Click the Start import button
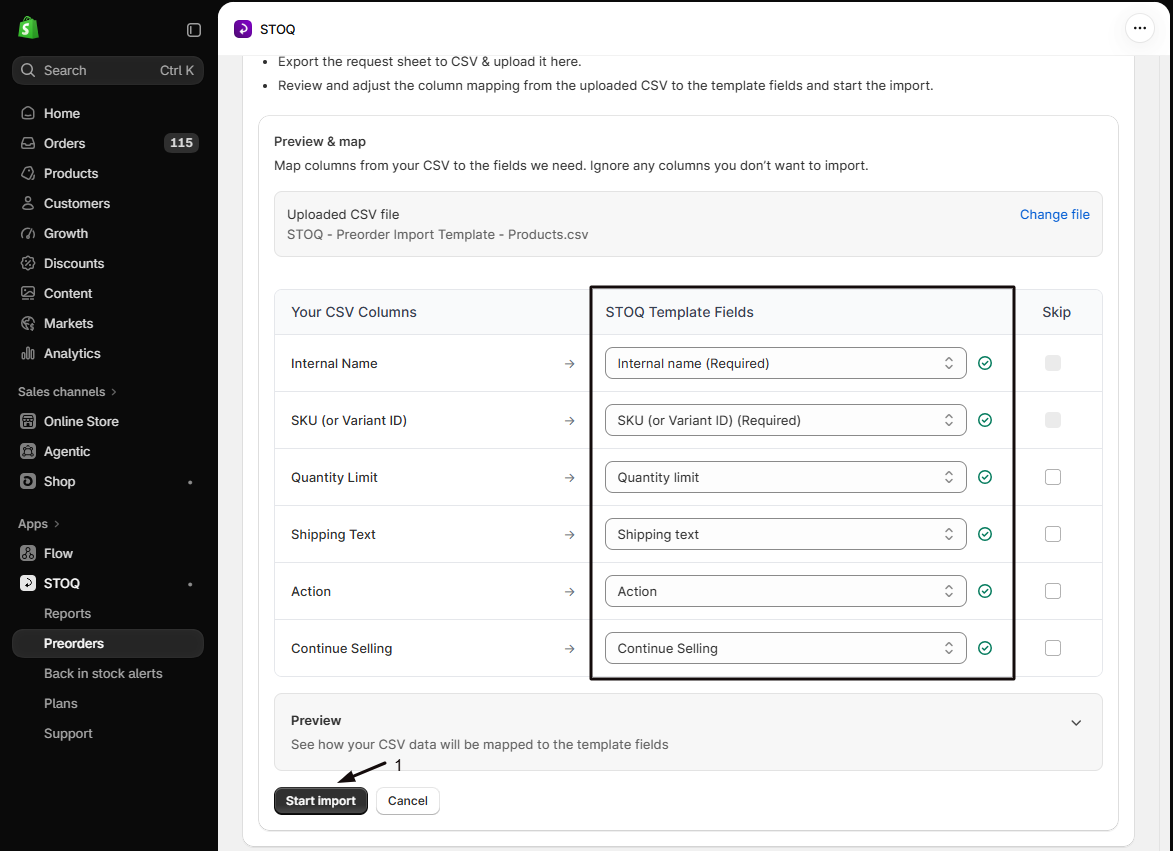Screen dimensions: 1173x851 (x=321, y=801)
